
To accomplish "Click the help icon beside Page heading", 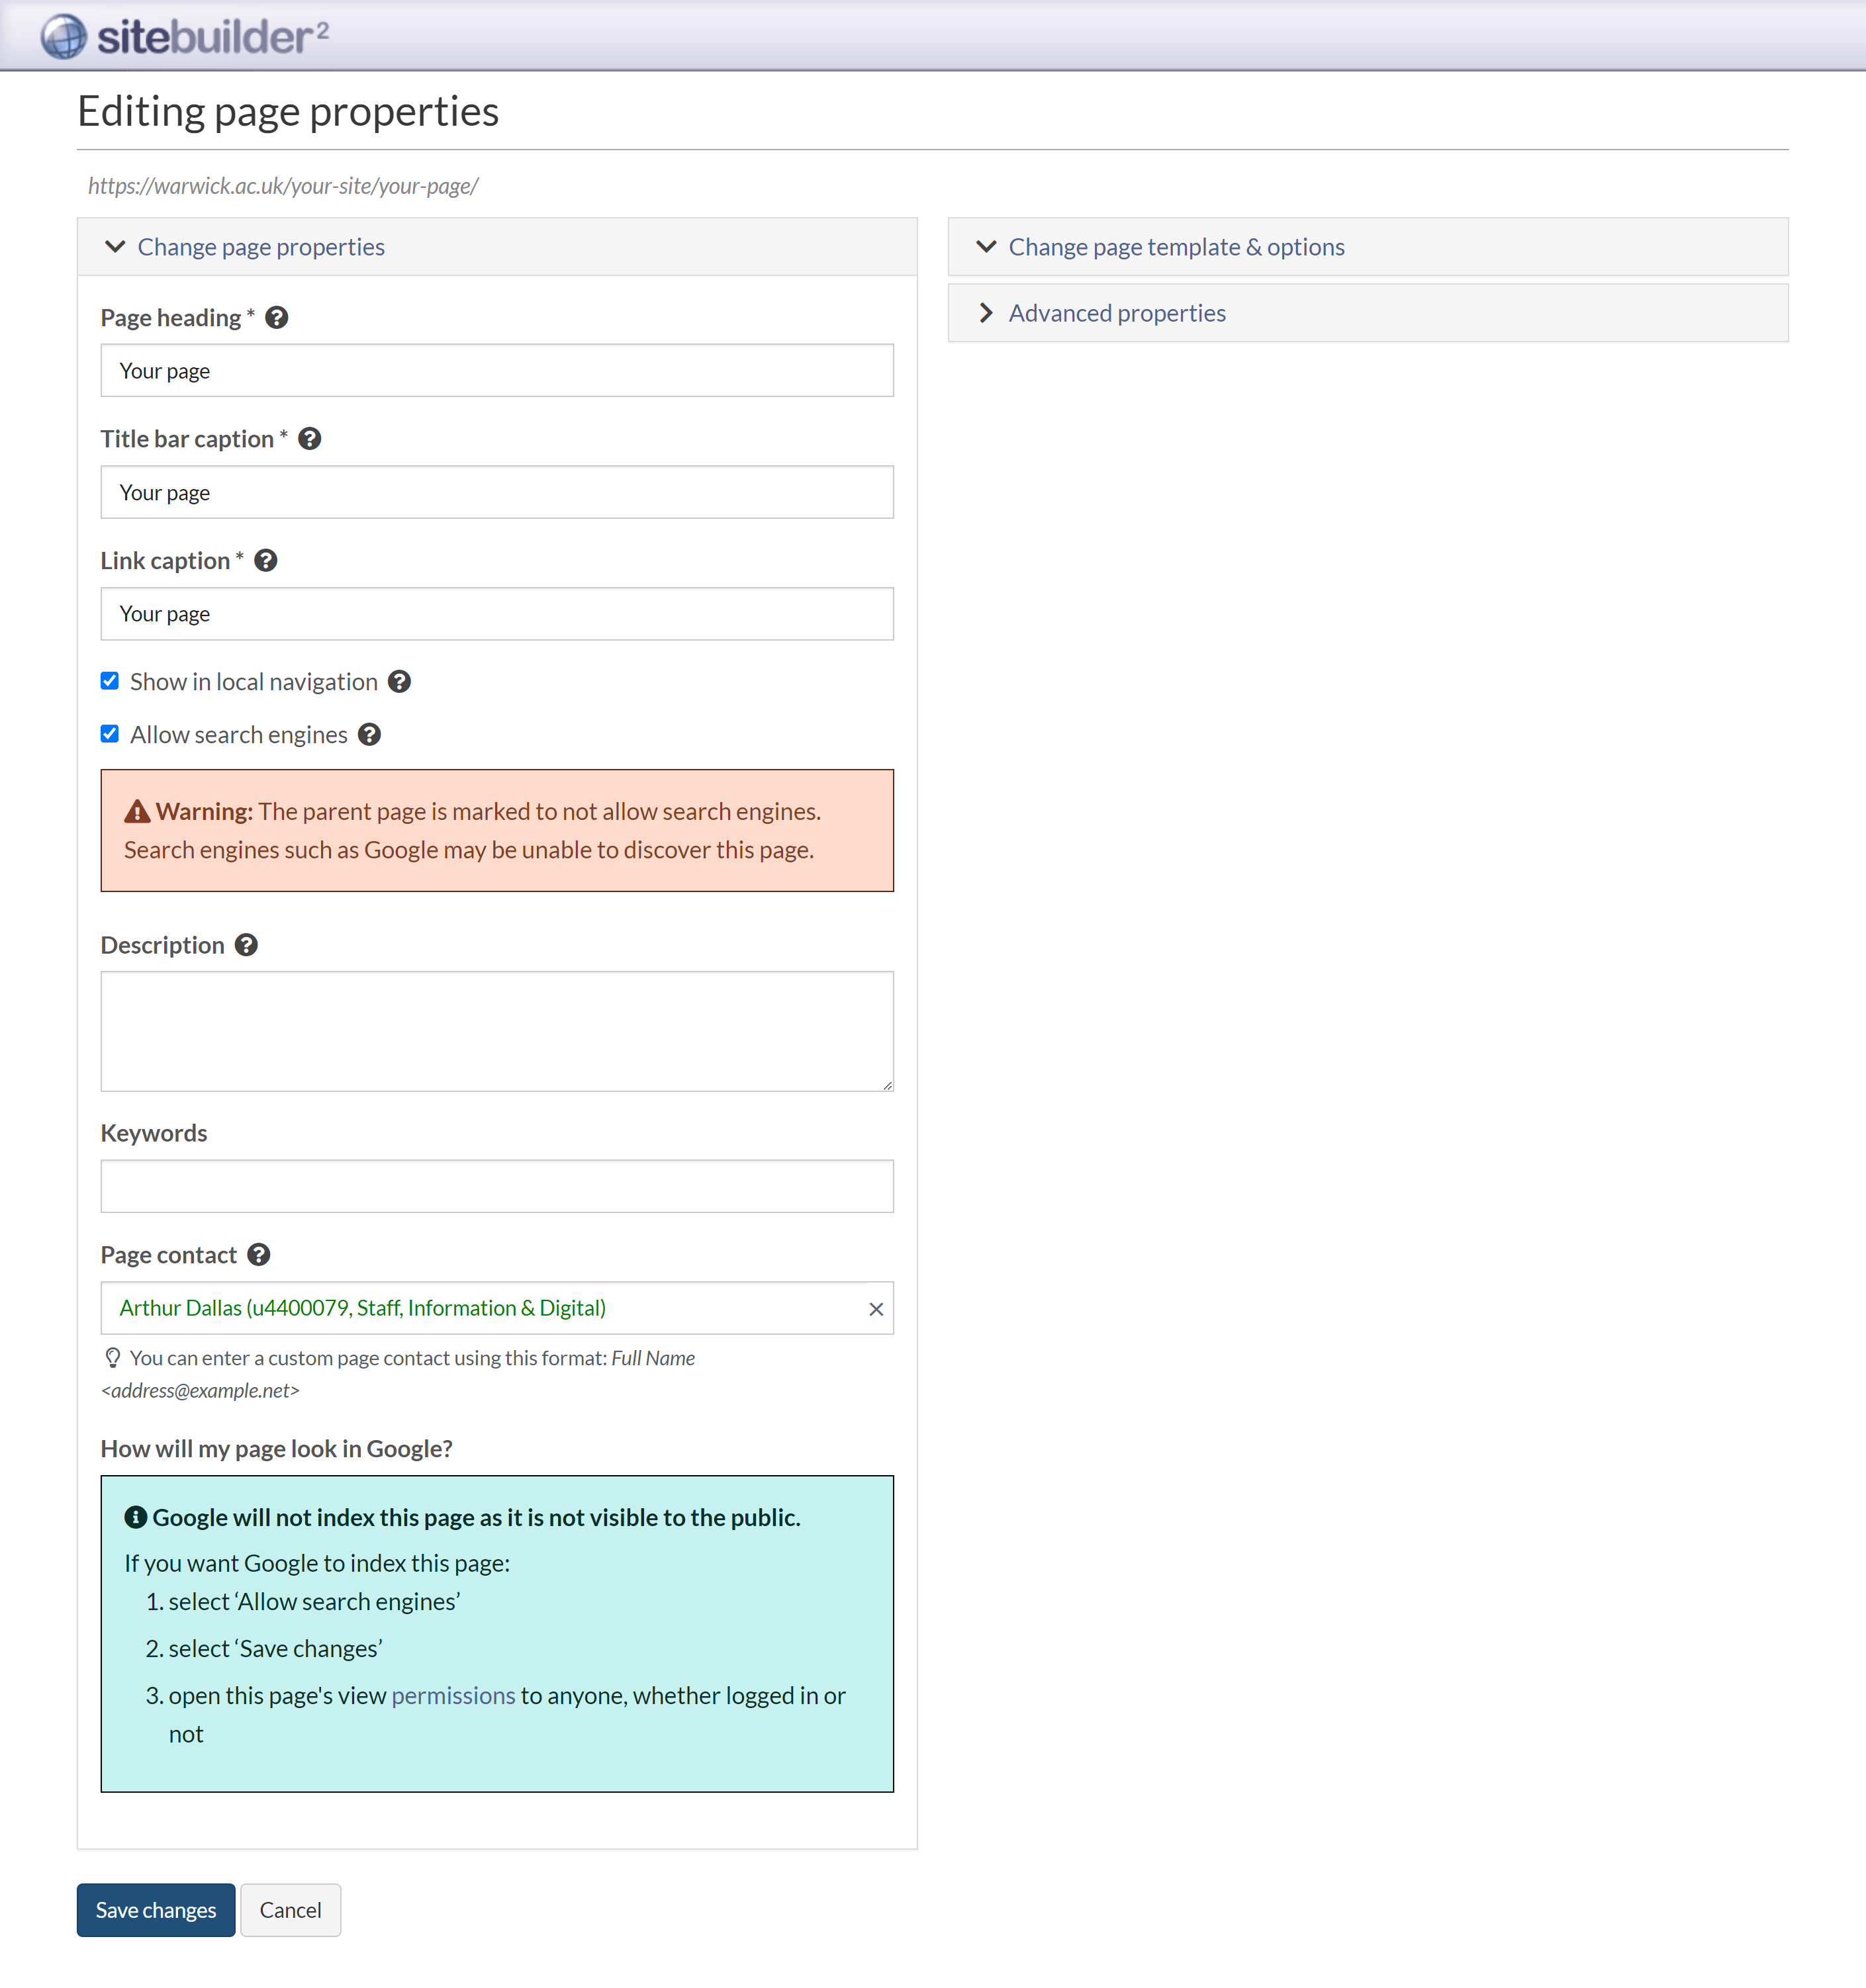I will 277,318.
